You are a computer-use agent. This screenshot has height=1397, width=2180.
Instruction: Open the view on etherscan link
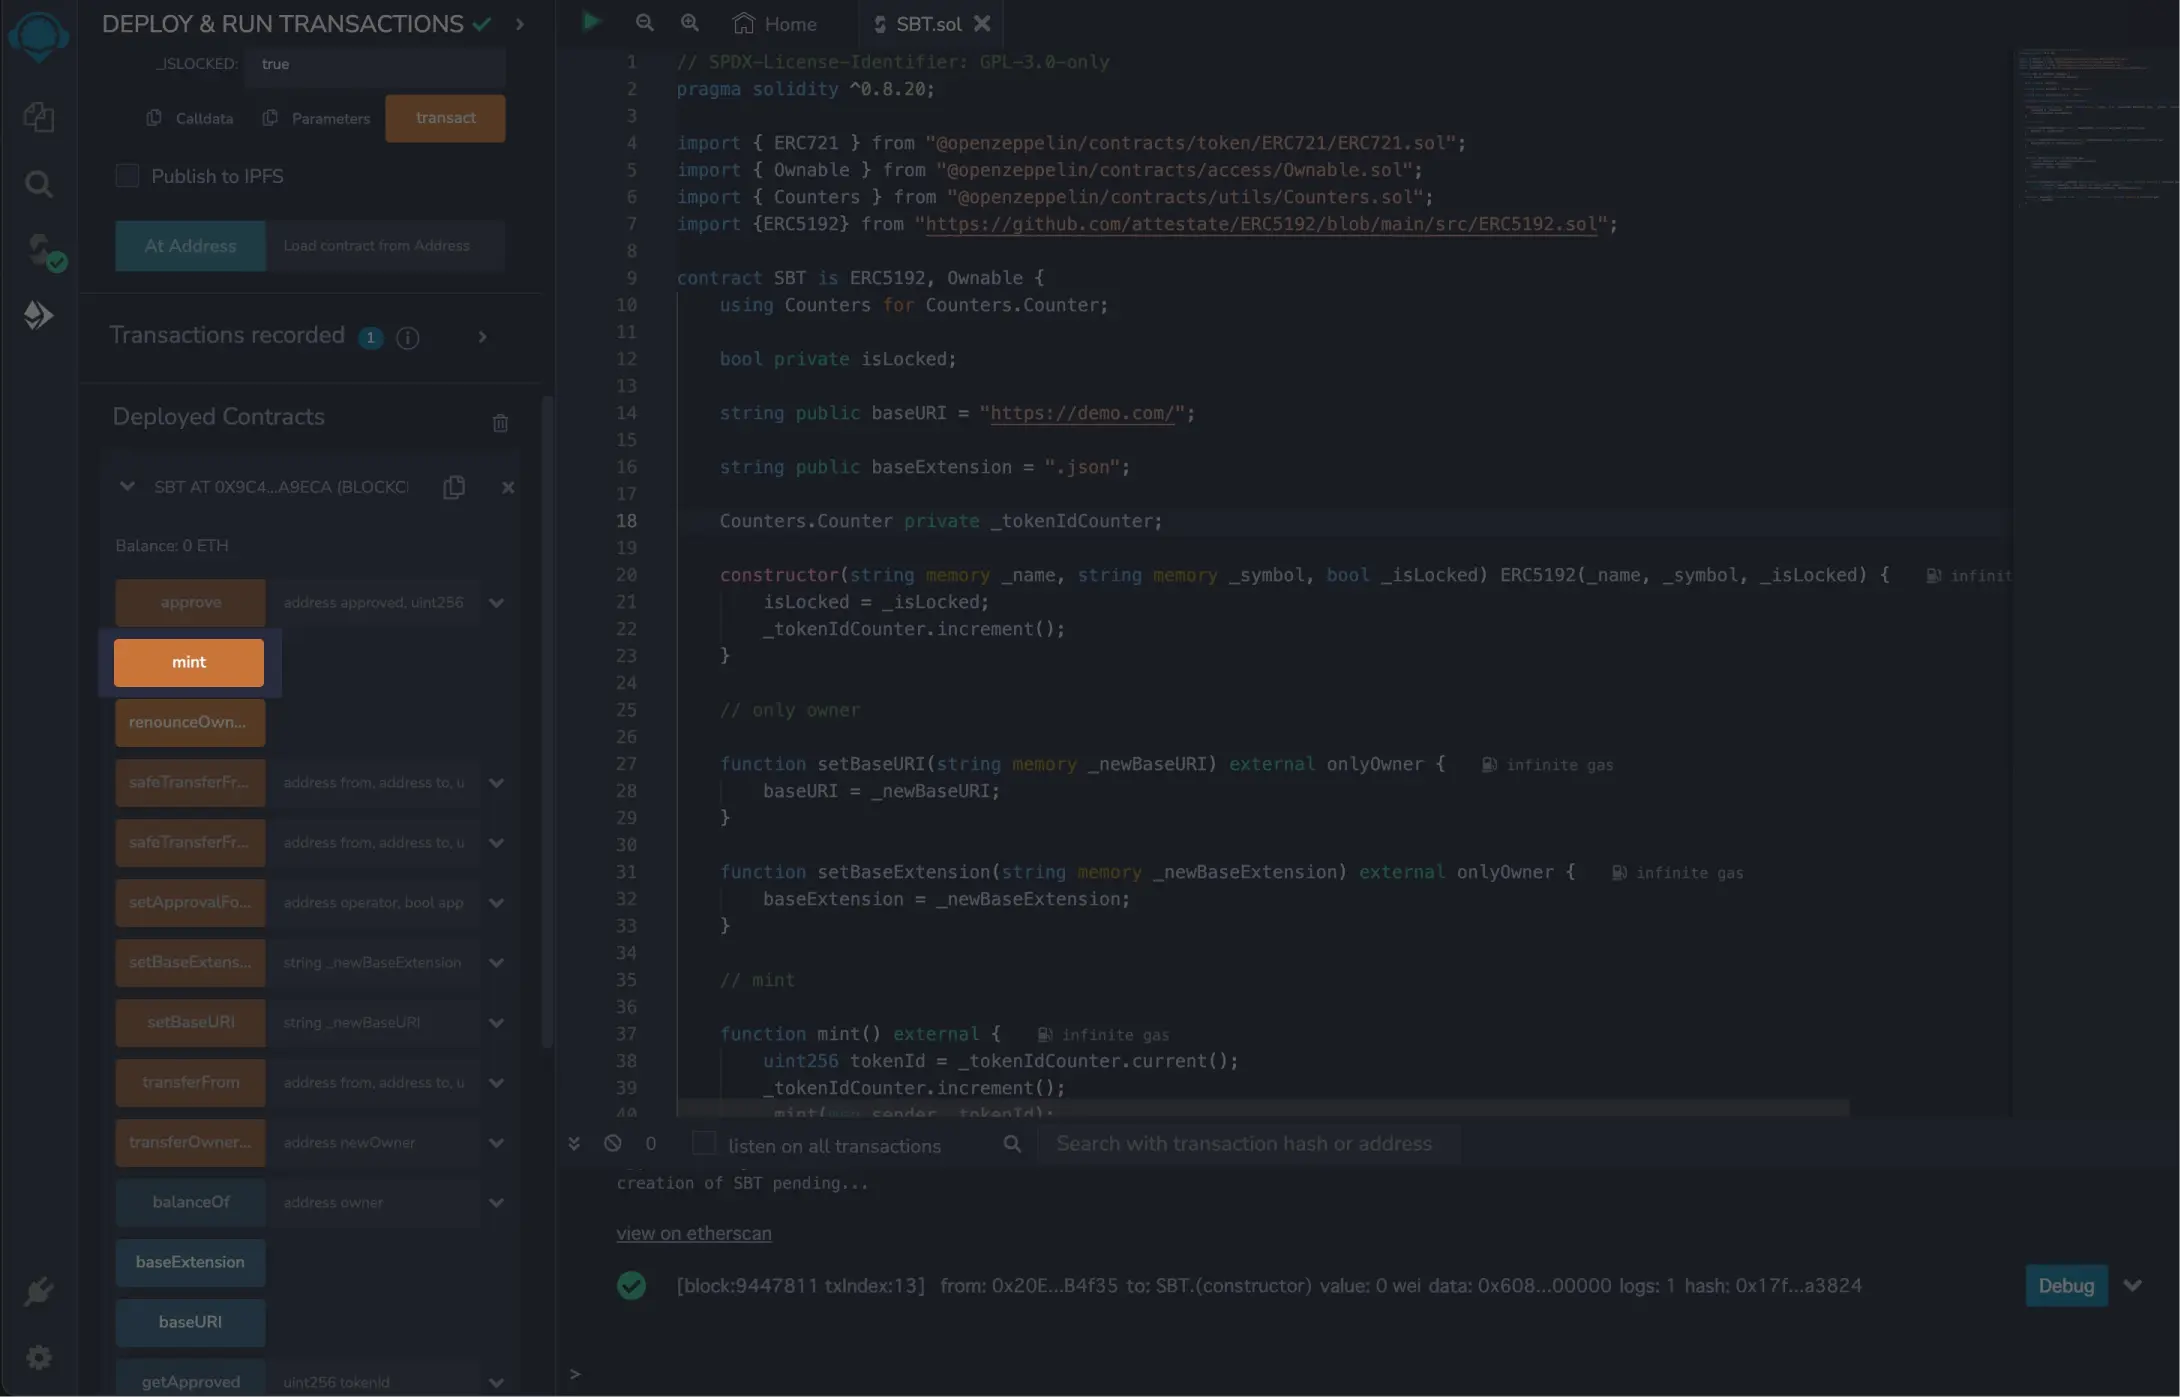(x=693, y=1233)
